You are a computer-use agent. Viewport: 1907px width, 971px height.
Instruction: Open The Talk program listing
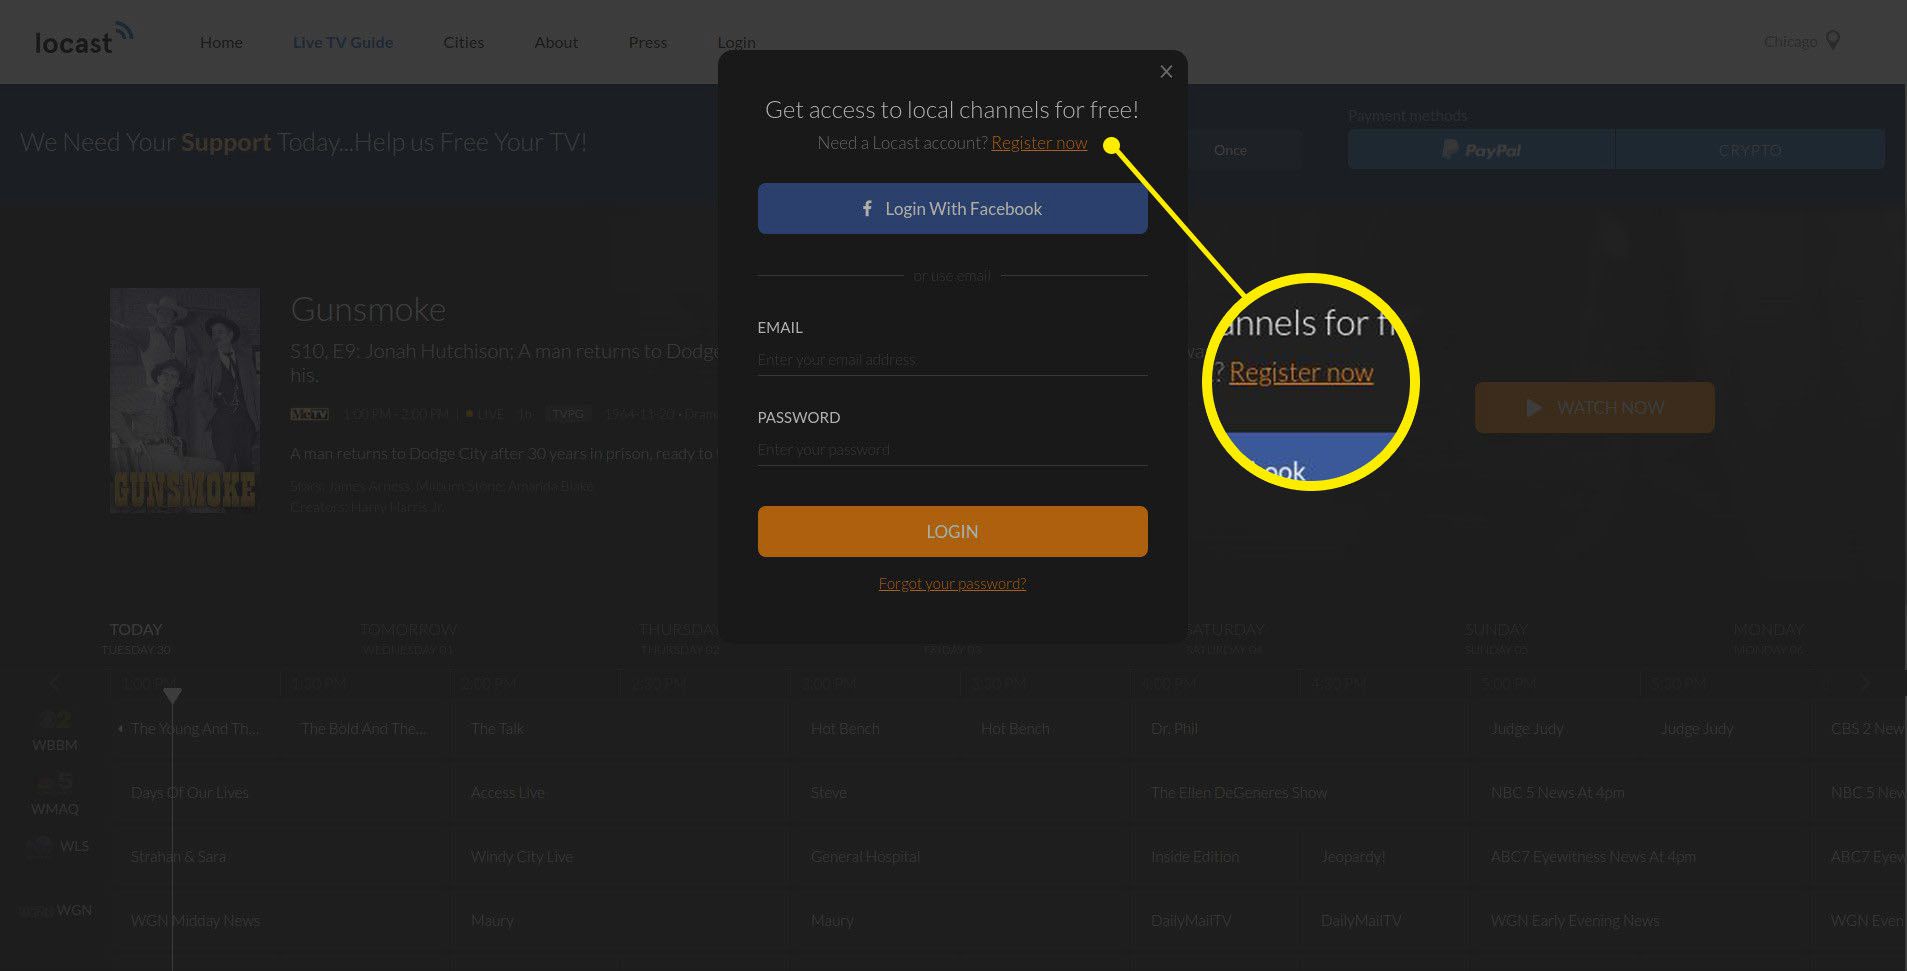pyautogui.click(x=497, y=729)
